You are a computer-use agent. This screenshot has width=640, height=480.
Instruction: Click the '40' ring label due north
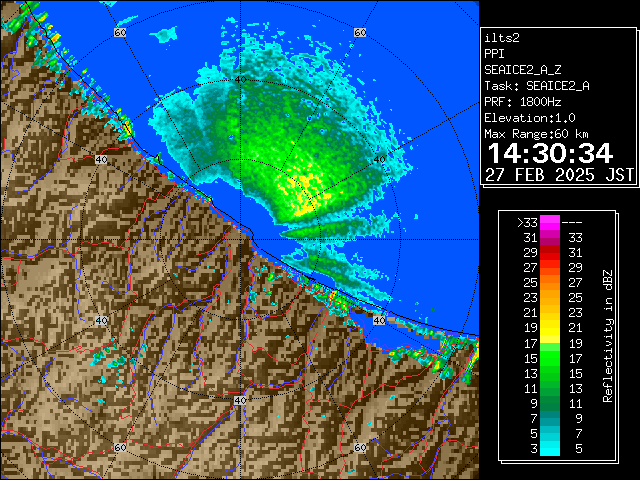coord(240,80)
